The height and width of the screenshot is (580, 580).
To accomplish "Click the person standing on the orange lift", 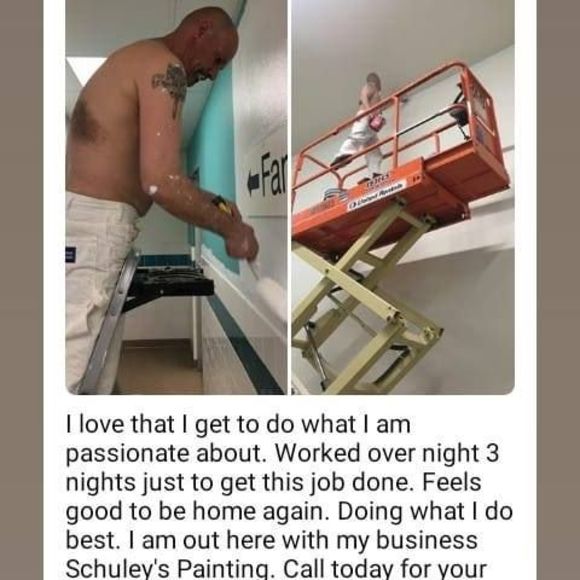I will [x=361, y=124].
